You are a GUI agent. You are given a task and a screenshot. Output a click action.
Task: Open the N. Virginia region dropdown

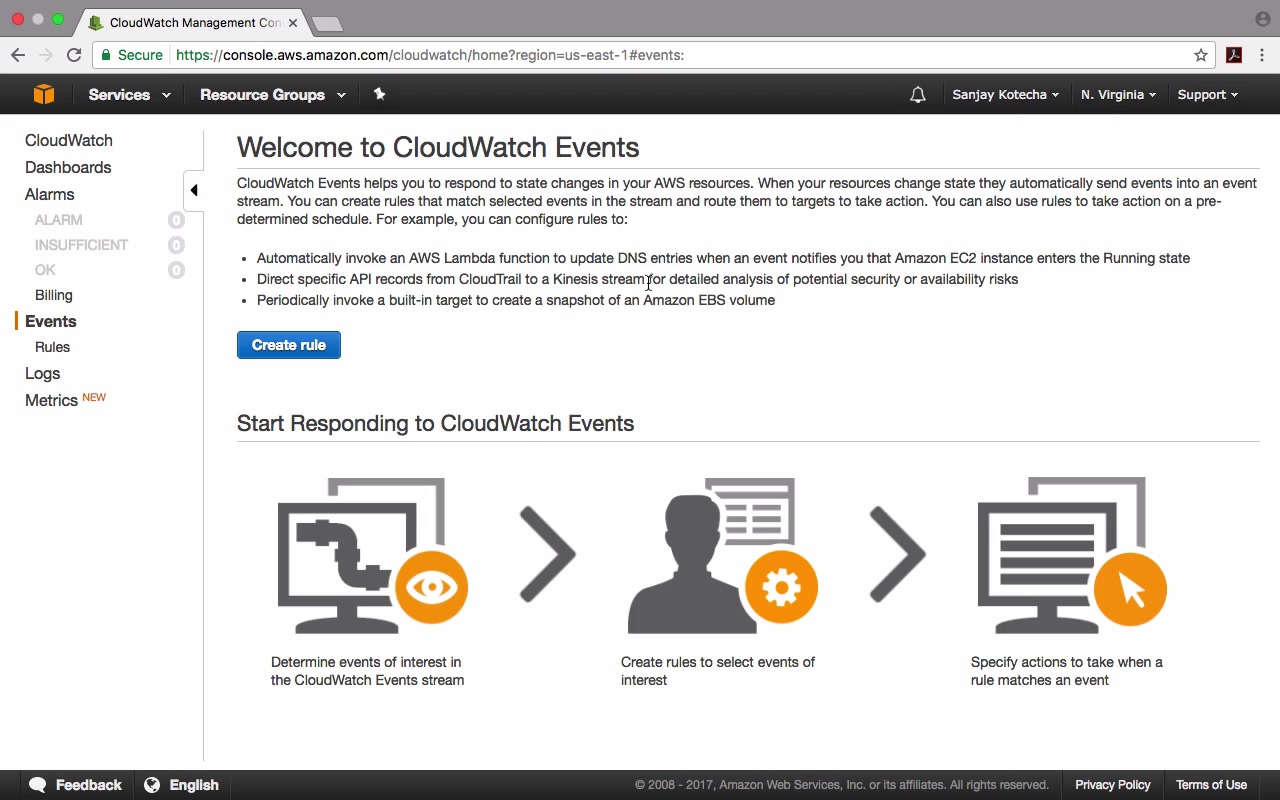1118,95
